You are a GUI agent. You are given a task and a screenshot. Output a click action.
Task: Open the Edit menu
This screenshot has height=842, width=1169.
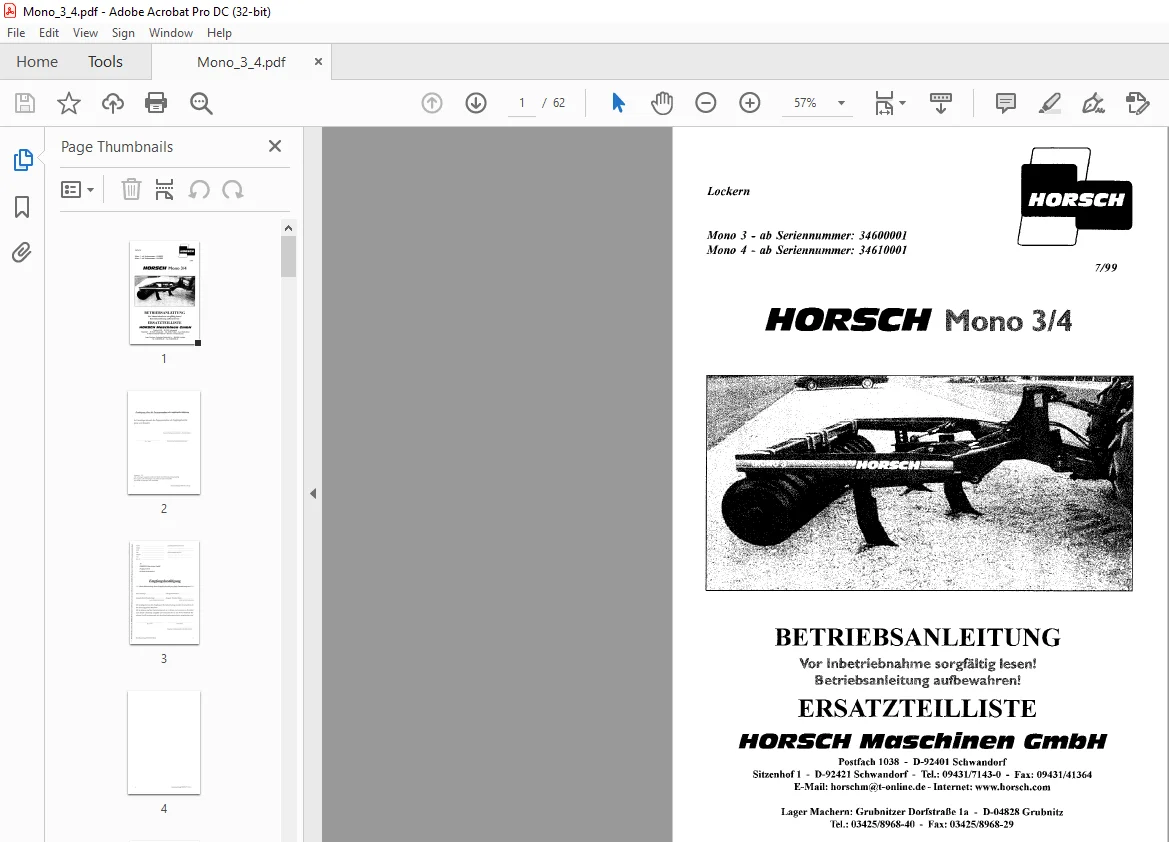tap(48, 33)
